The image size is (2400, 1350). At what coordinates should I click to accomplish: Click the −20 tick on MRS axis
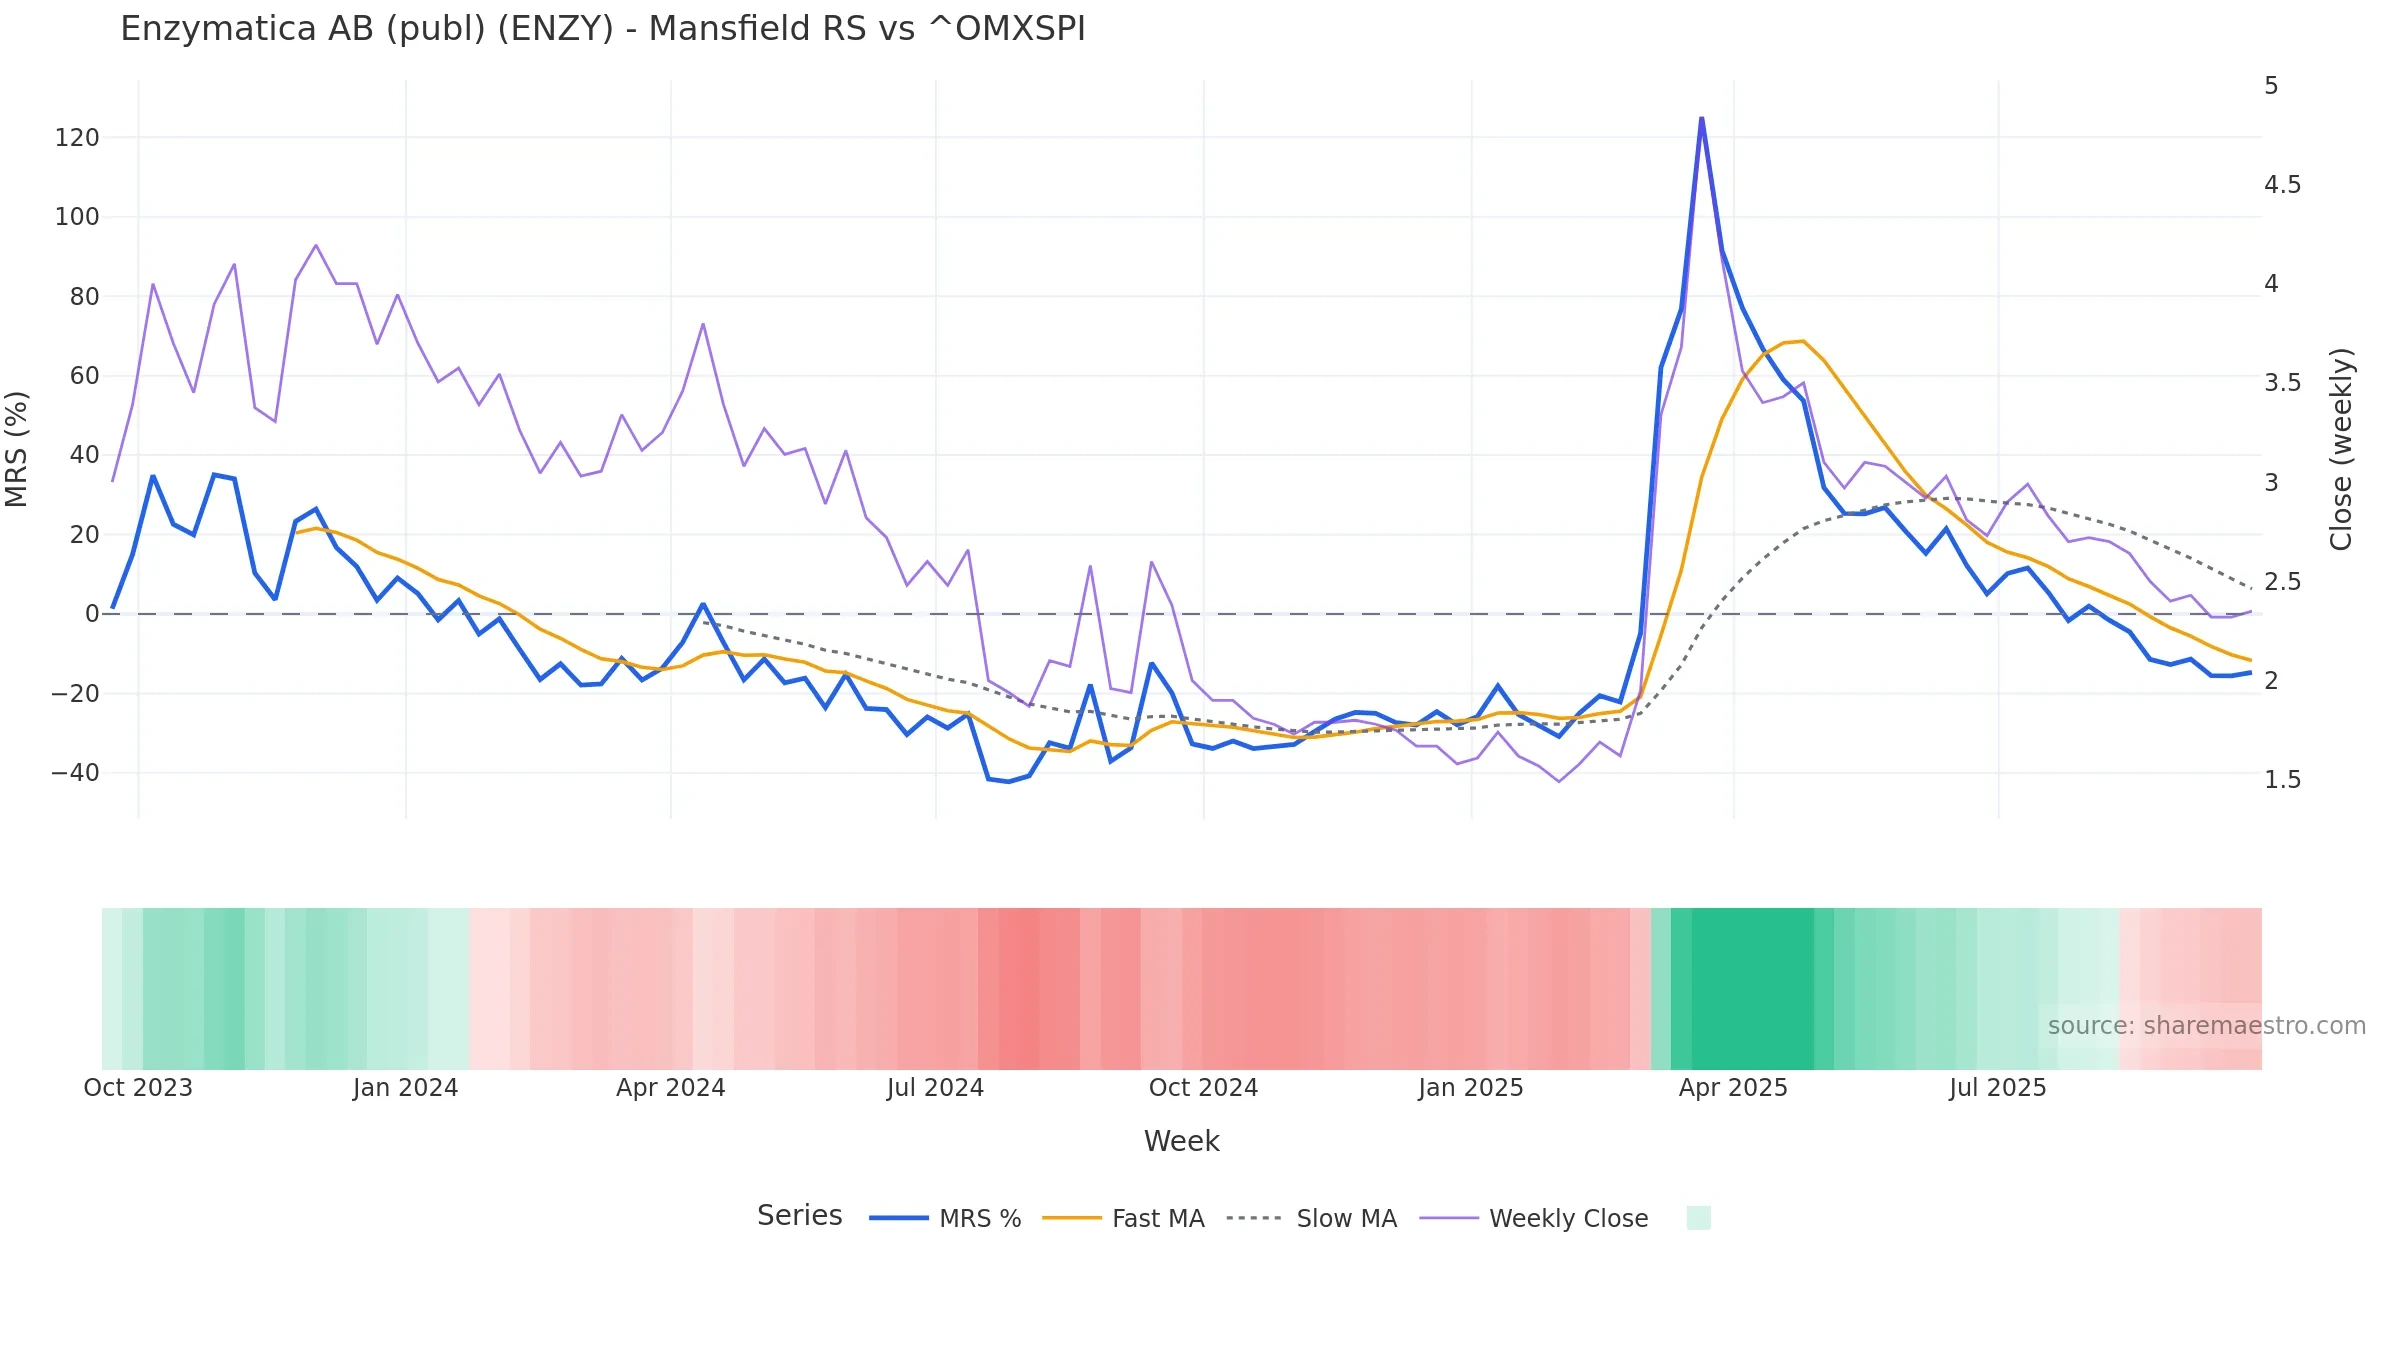tap(75, 694)
